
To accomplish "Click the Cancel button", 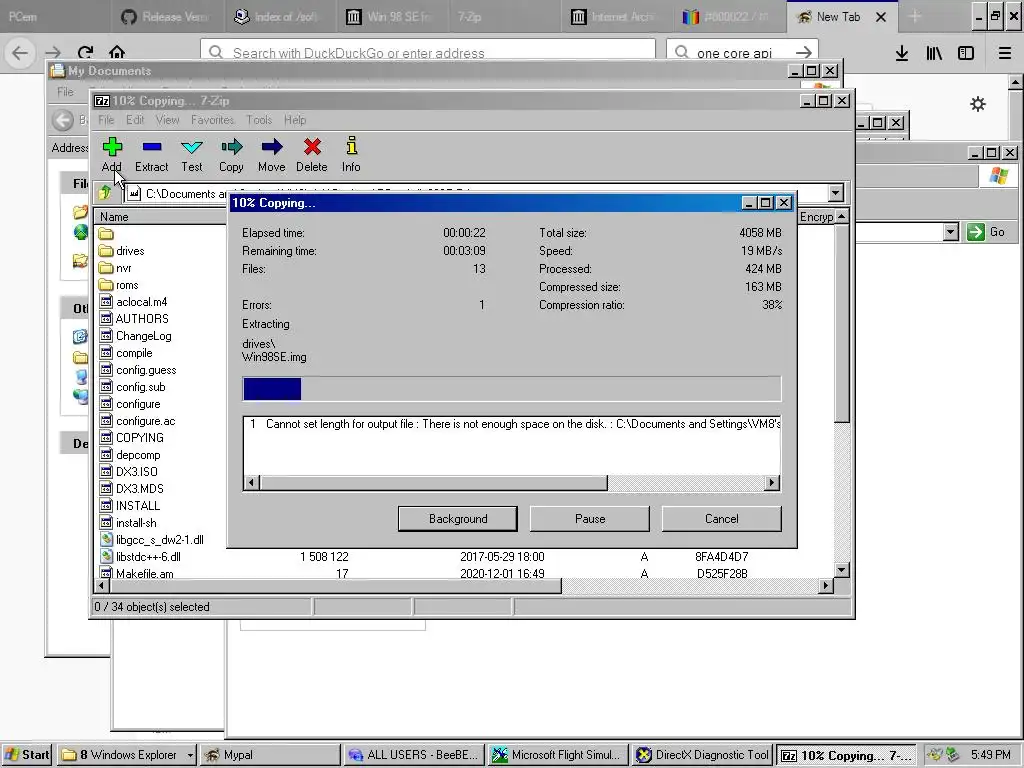I will tap(722, 519).
